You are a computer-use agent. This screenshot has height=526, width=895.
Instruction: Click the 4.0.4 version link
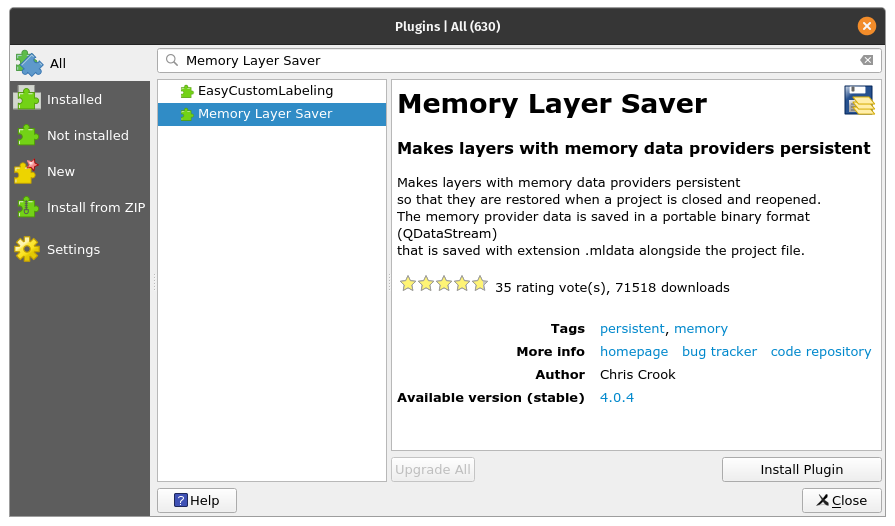616,398
